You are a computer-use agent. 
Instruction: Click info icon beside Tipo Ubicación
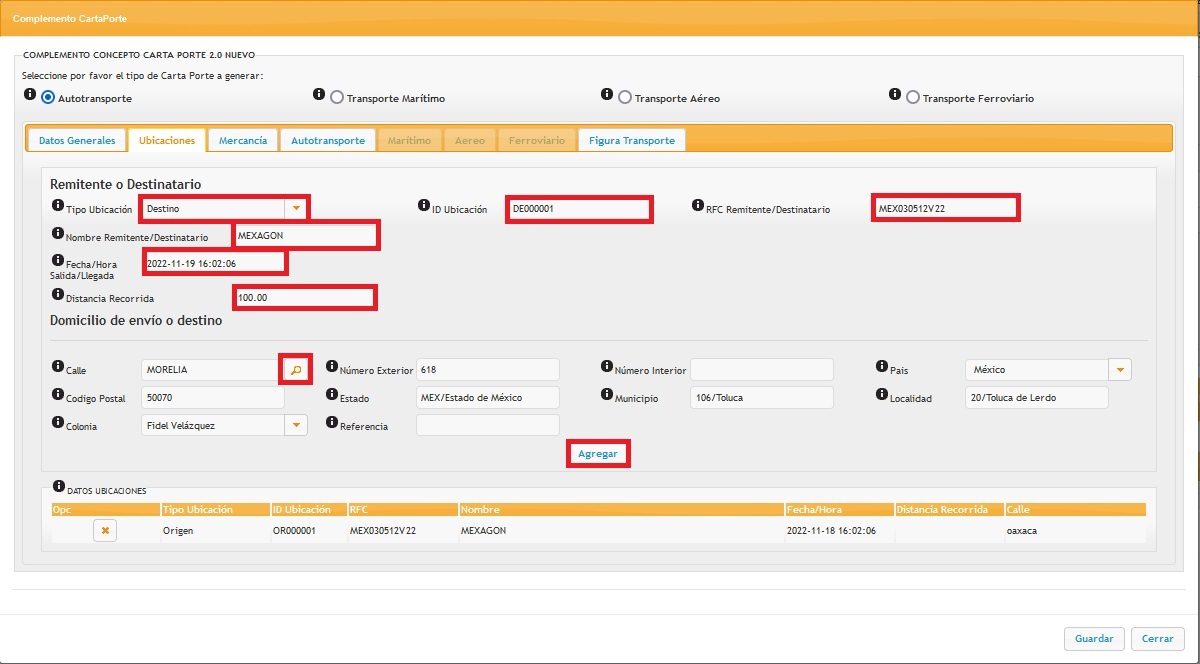click(57, 205)
